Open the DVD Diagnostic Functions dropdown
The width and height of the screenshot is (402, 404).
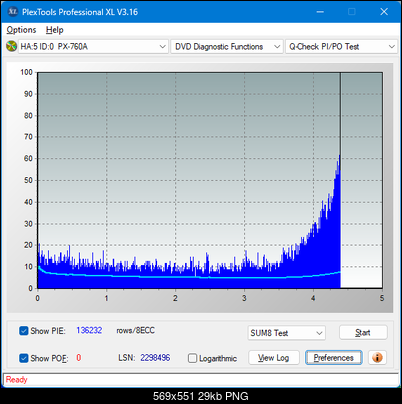(x=227, y=47)
